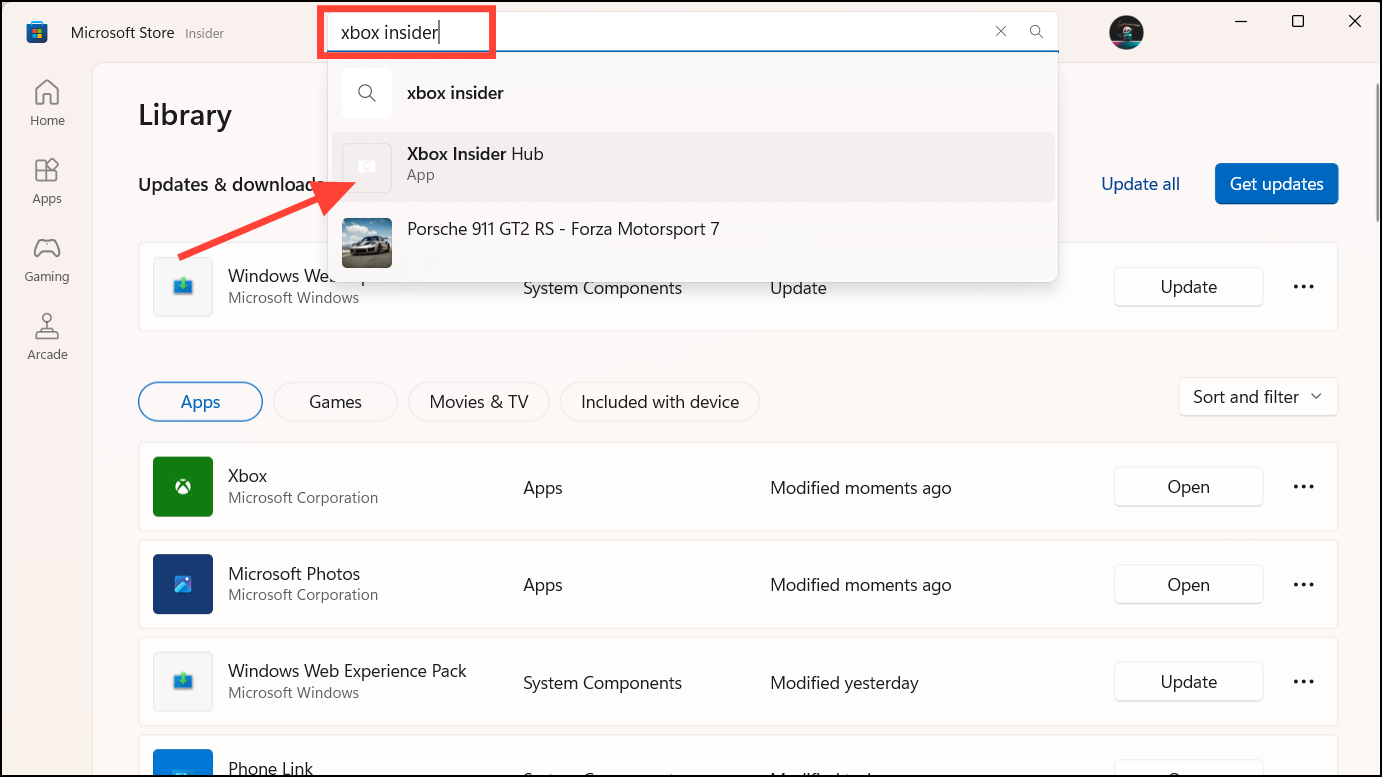Select Porsche 911 GT2 RS suggestion
This screenshot has height=777, width=1382.
pos(693,242)
